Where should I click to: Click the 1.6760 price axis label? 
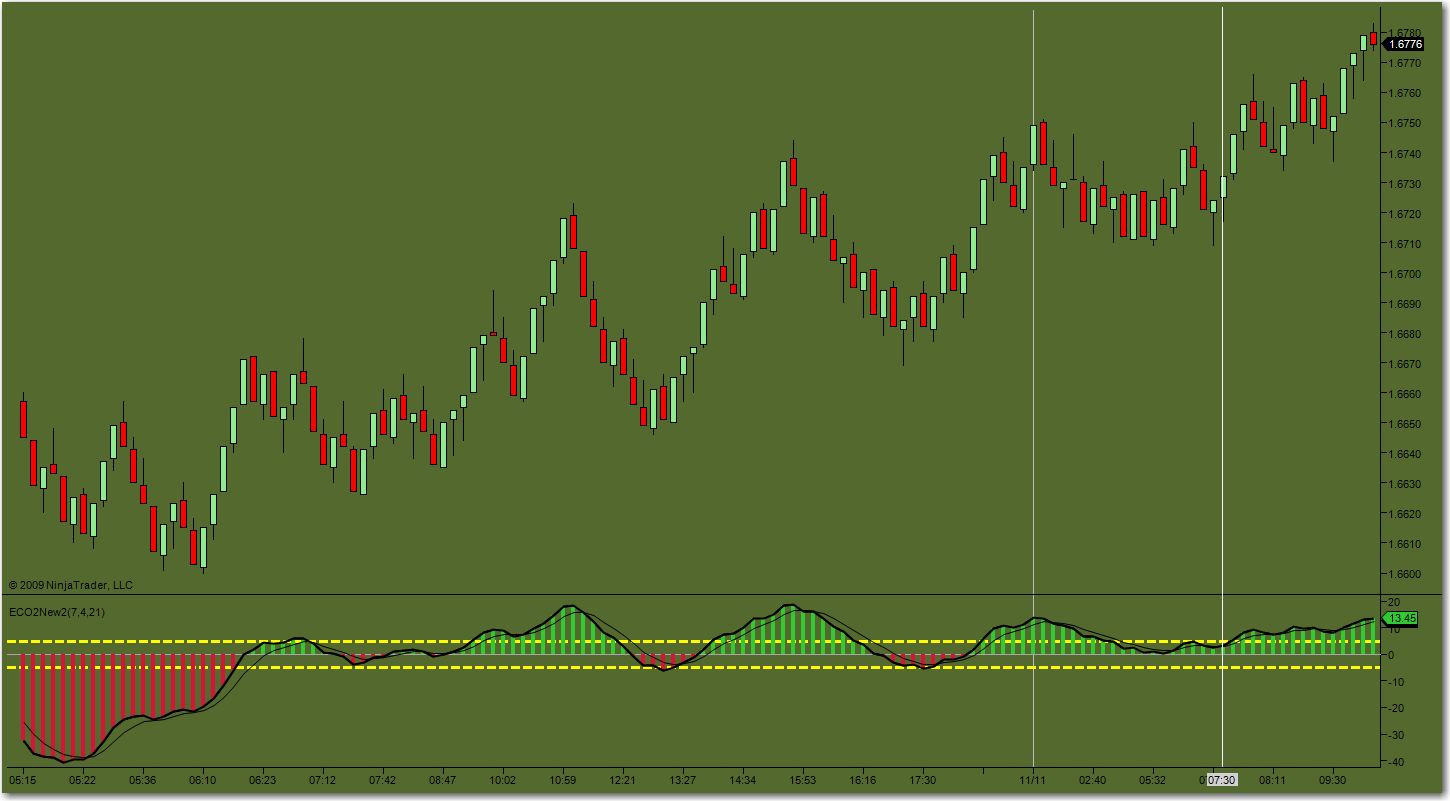(1405, 93)
